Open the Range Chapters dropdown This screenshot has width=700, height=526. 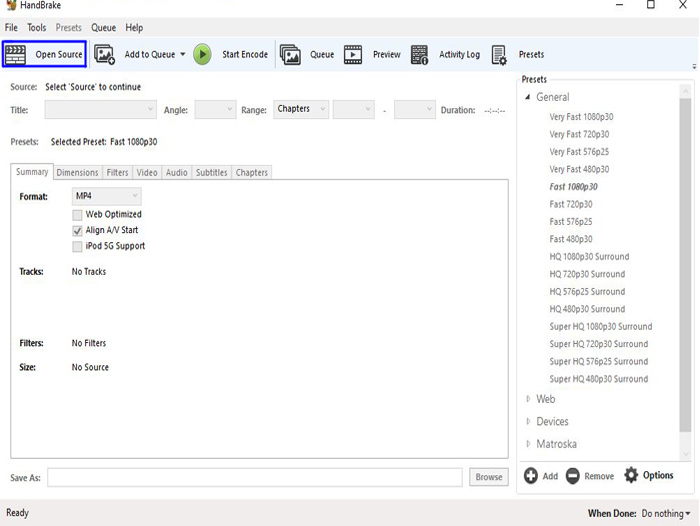click(301, 109)
